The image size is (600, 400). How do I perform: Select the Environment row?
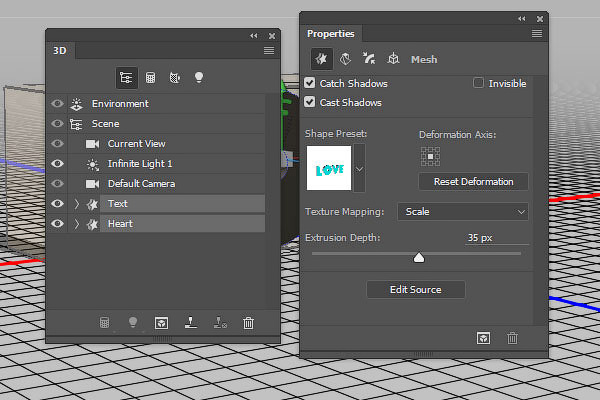pyautogui.click(x=157, y=104)
